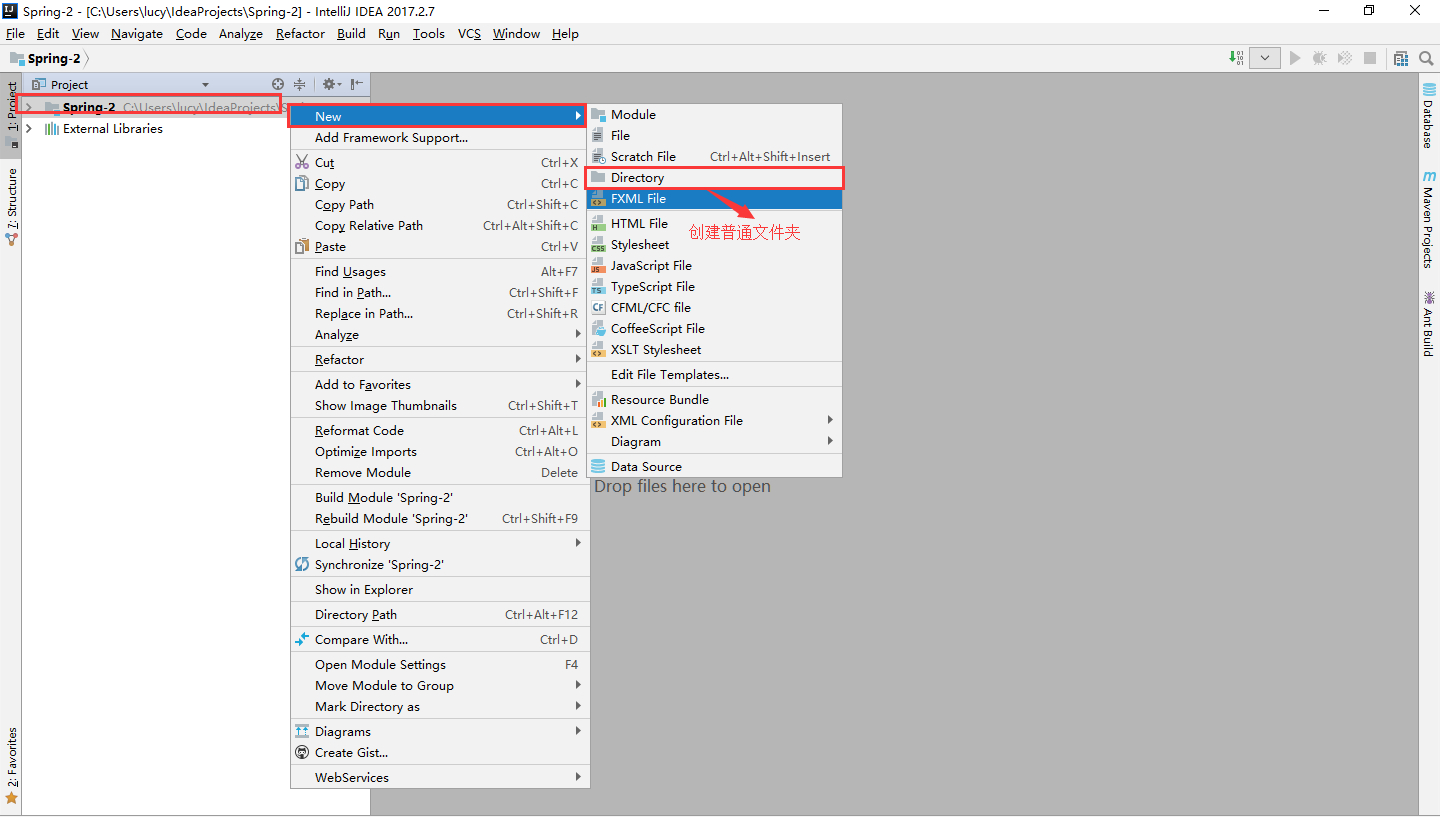Open the Project view type dropdown

(x=205, y=84)
